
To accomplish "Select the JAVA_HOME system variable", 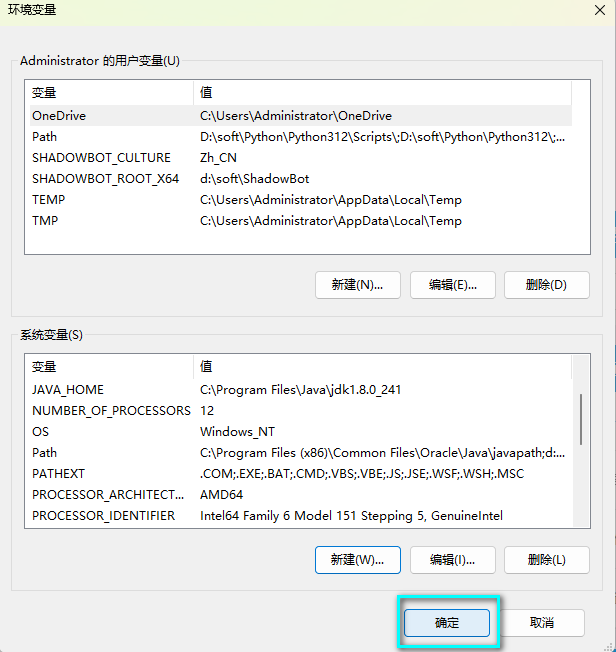I will pos(301,390).
